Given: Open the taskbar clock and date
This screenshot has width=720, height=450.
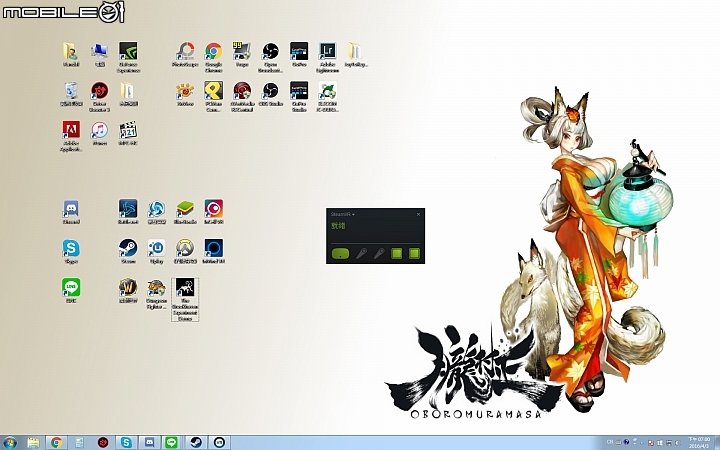Looking at the screenshot, I should click(699, 443).
